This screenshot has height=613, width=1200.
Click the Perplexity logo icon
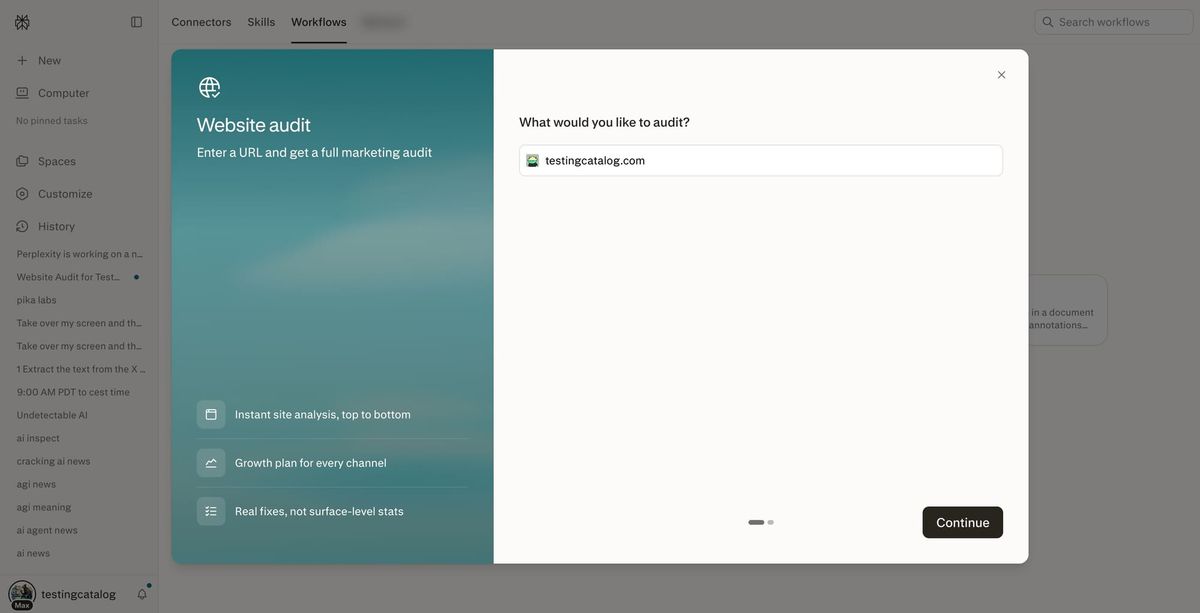pyautogui.click(x=22, y=22)
